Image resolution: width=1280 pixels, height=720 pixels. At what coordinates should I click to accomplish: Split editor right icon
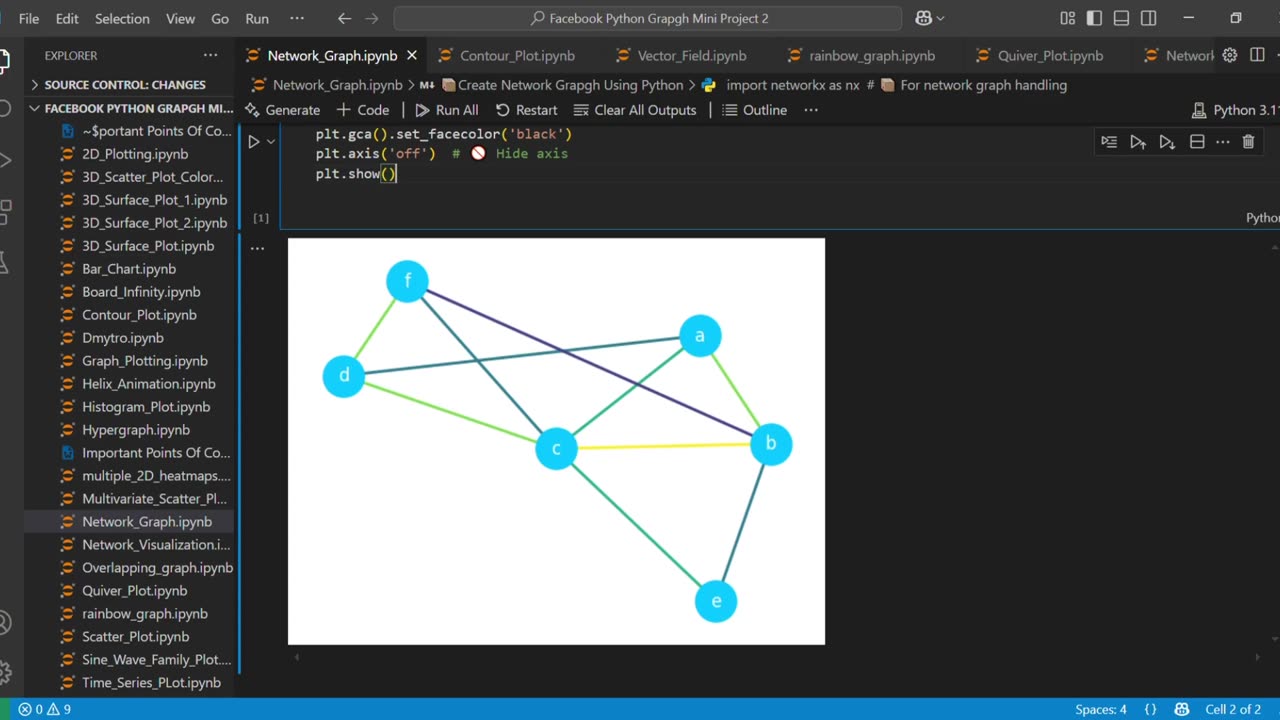(1257, 55)
